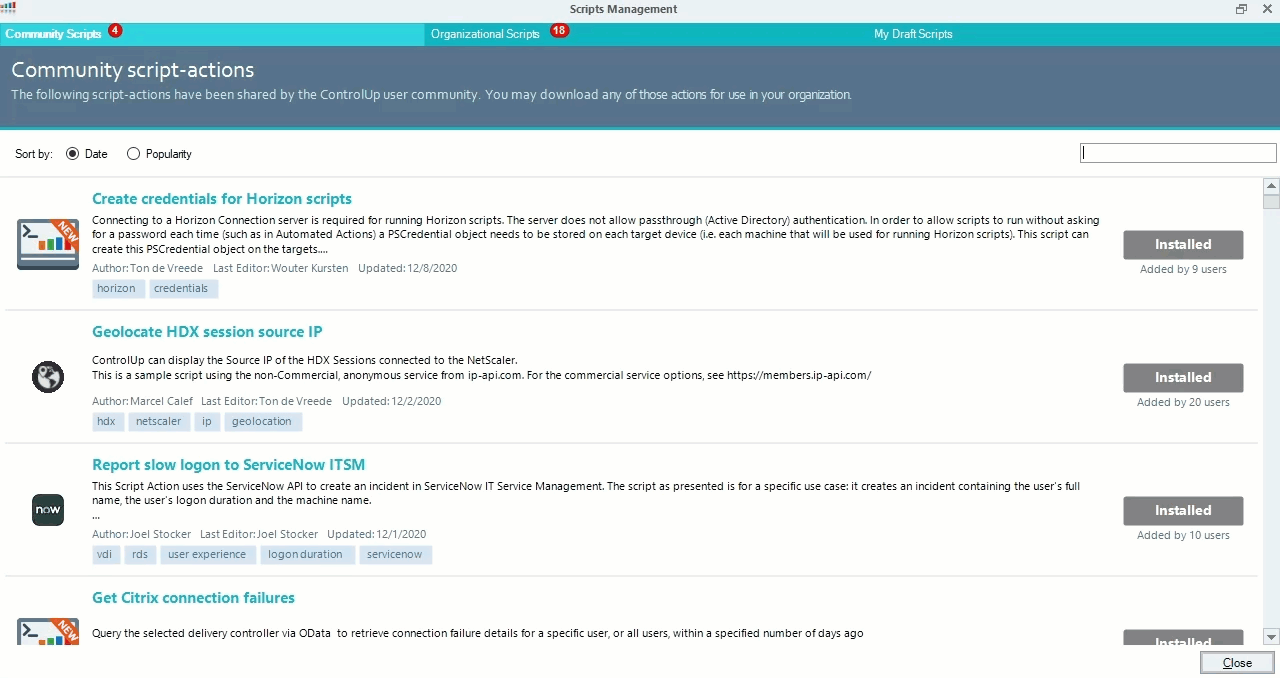The height and width of the screenshot is (678, 1280).
Task: Click 'Added by 10 users' text
Action: (x=1183, y=535)
